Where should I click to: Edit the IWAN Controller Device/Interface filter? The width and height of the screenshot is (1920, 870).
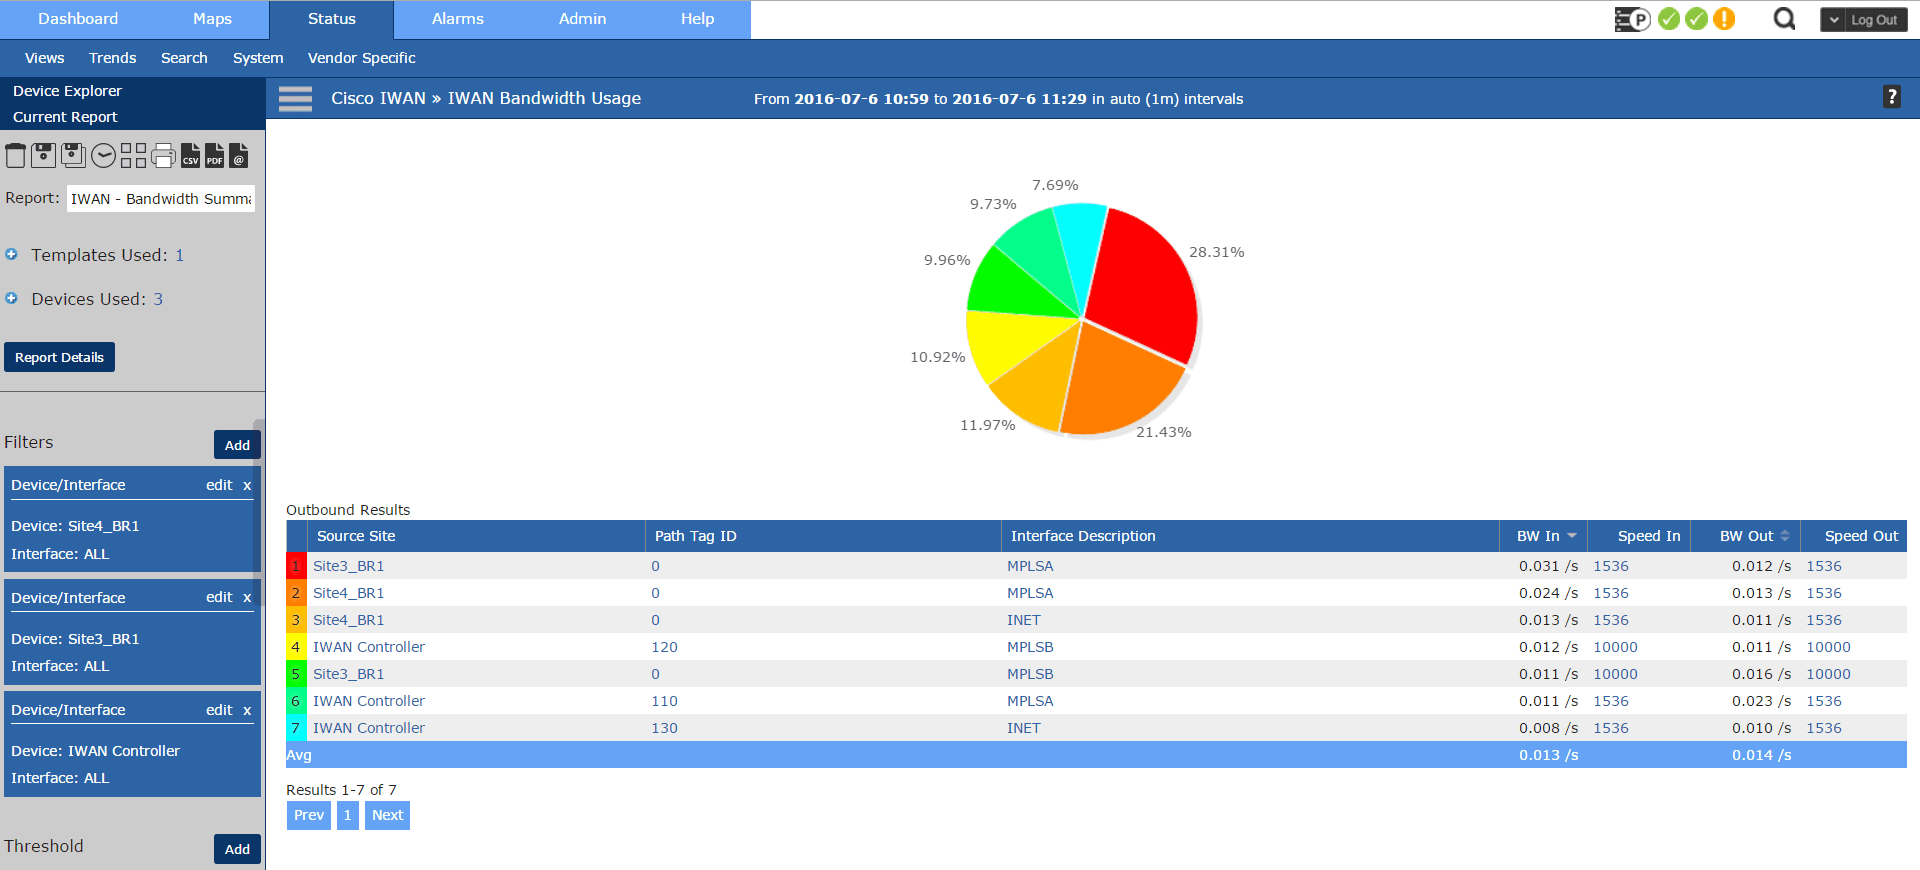219,710
